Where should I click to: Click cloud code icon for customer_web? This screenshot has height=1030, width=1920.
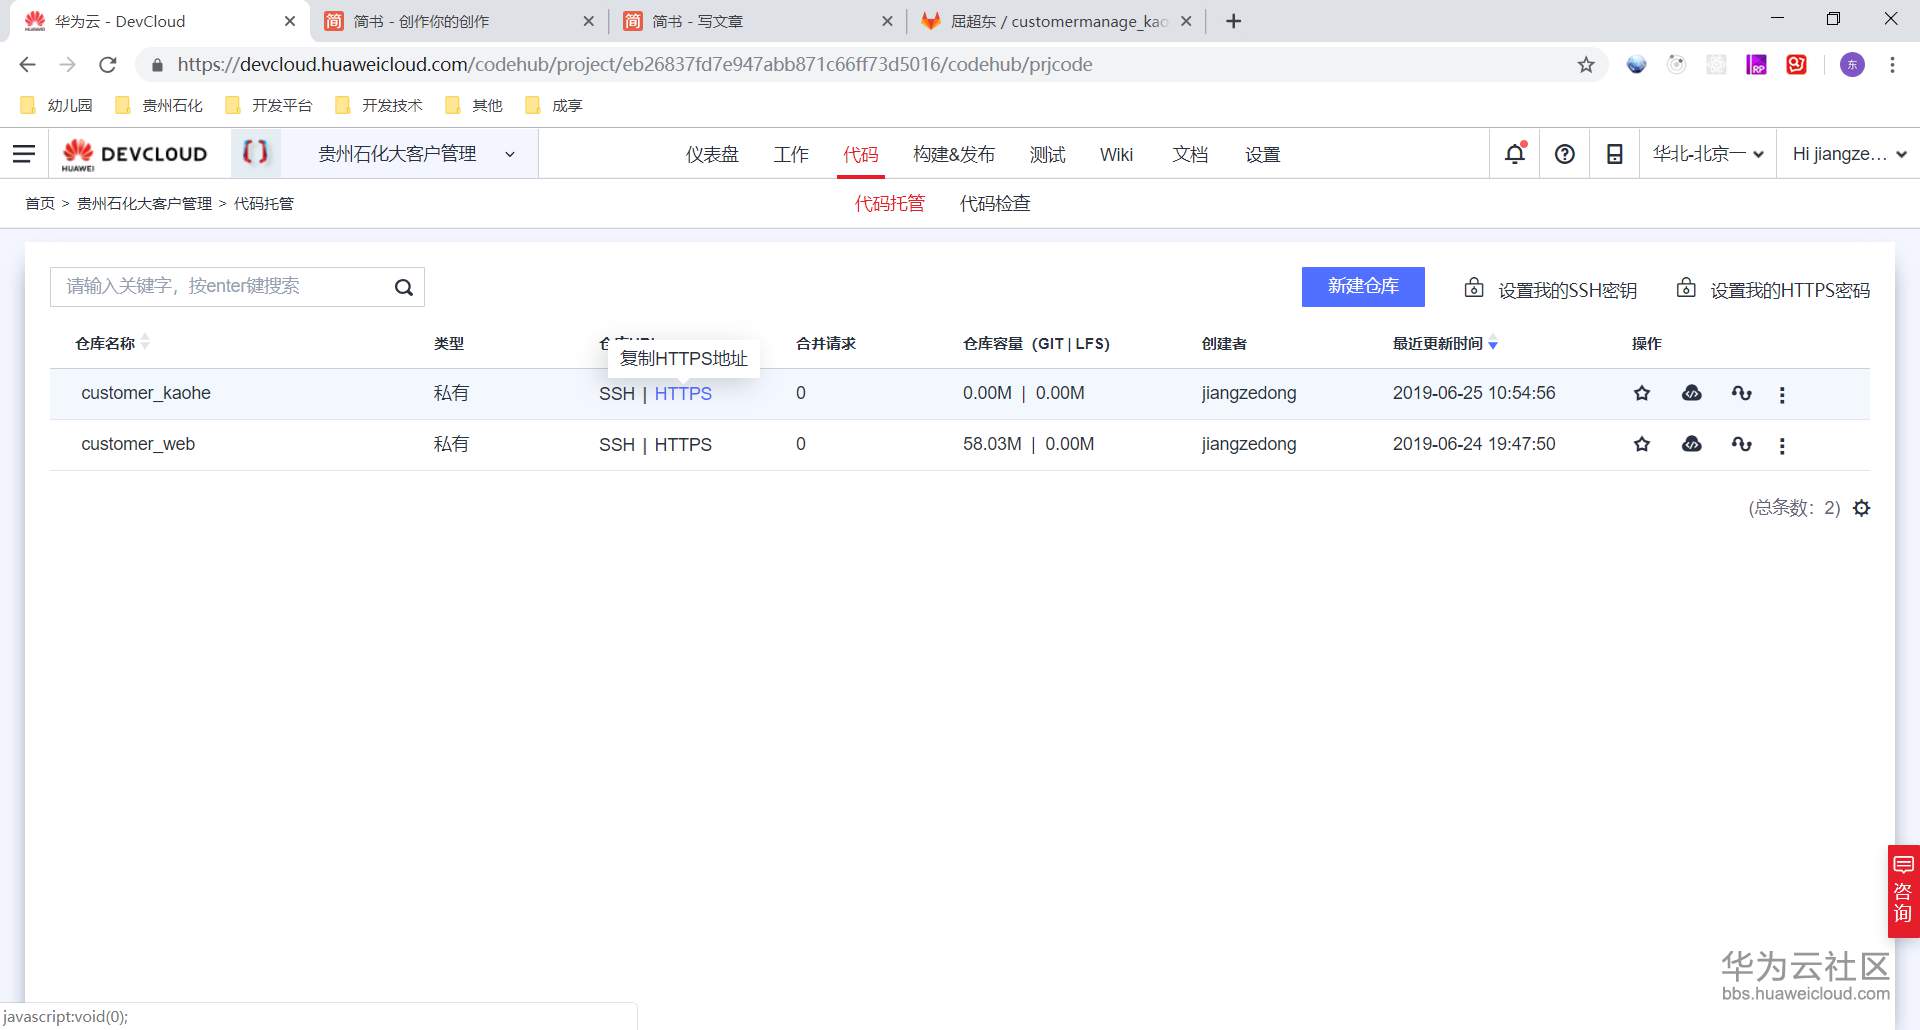coord(1692,444)
